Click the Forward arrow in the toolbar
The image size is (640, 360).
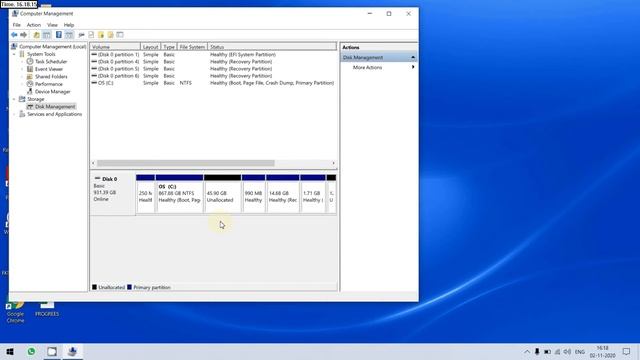(x=24, y=35)
